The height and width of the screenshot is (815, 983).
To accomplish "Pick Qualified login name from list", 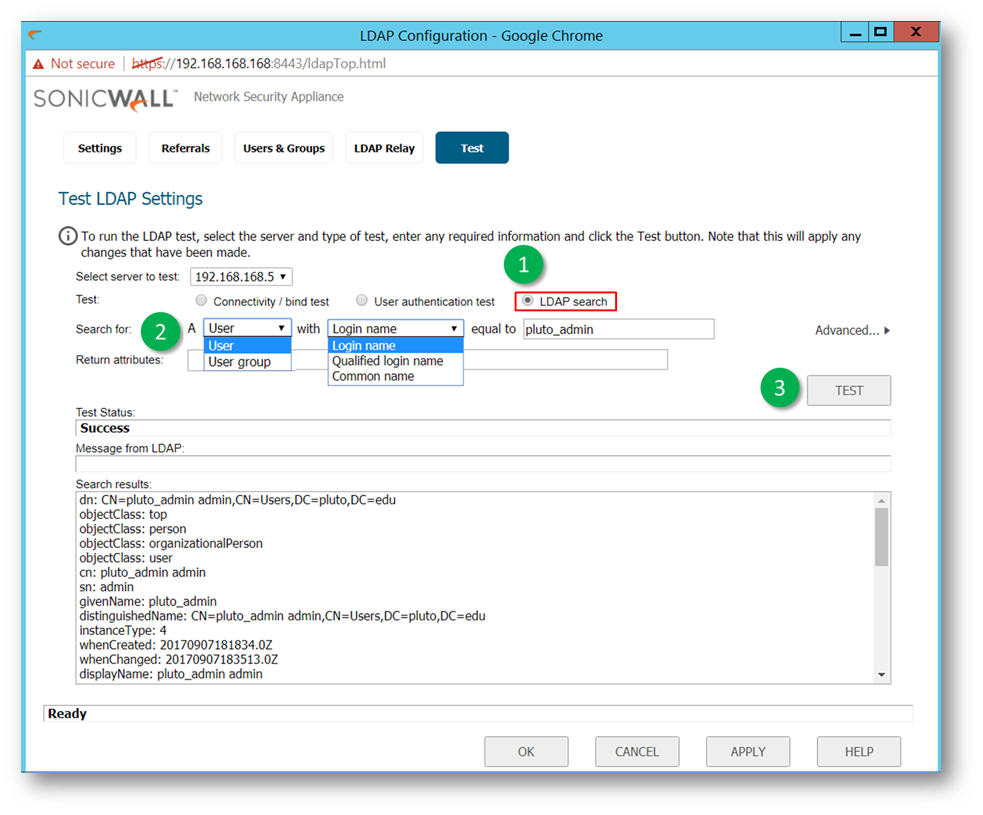I will [387, 361].
